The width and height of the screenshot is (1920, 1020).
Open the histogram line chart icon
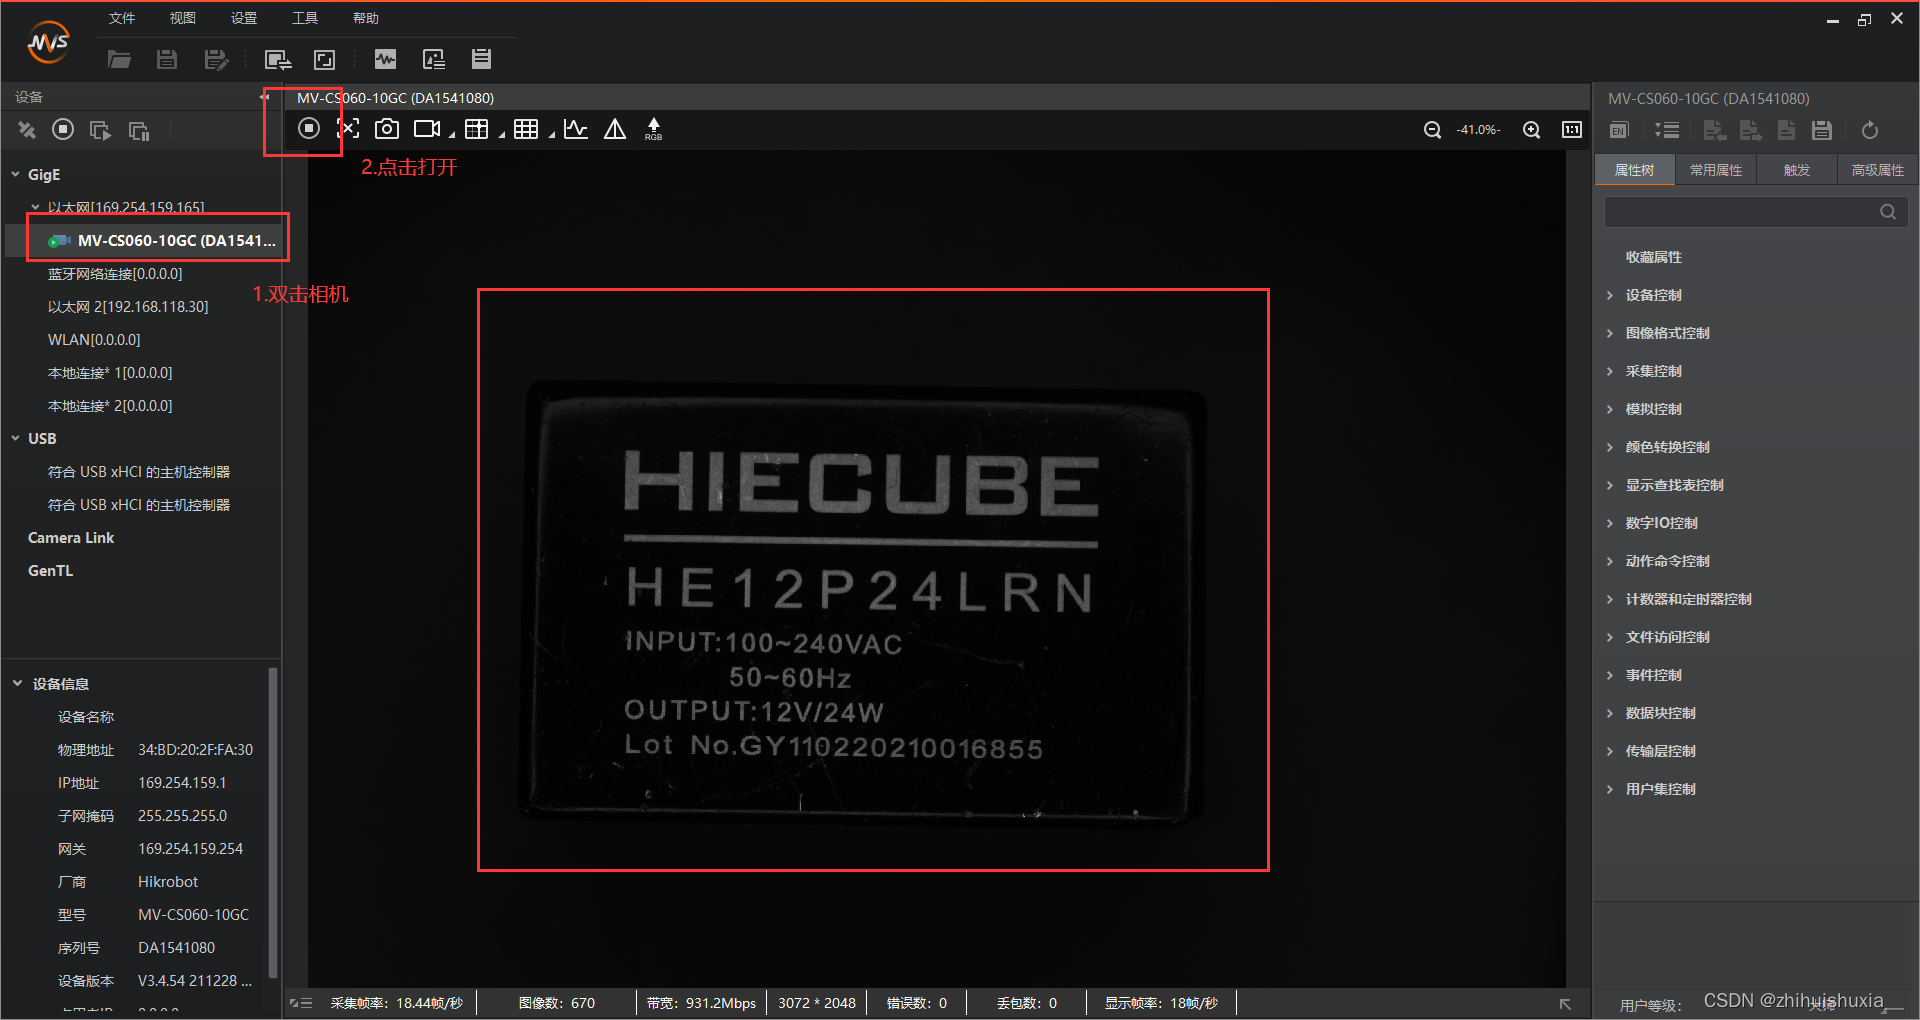tap(575, 129)
